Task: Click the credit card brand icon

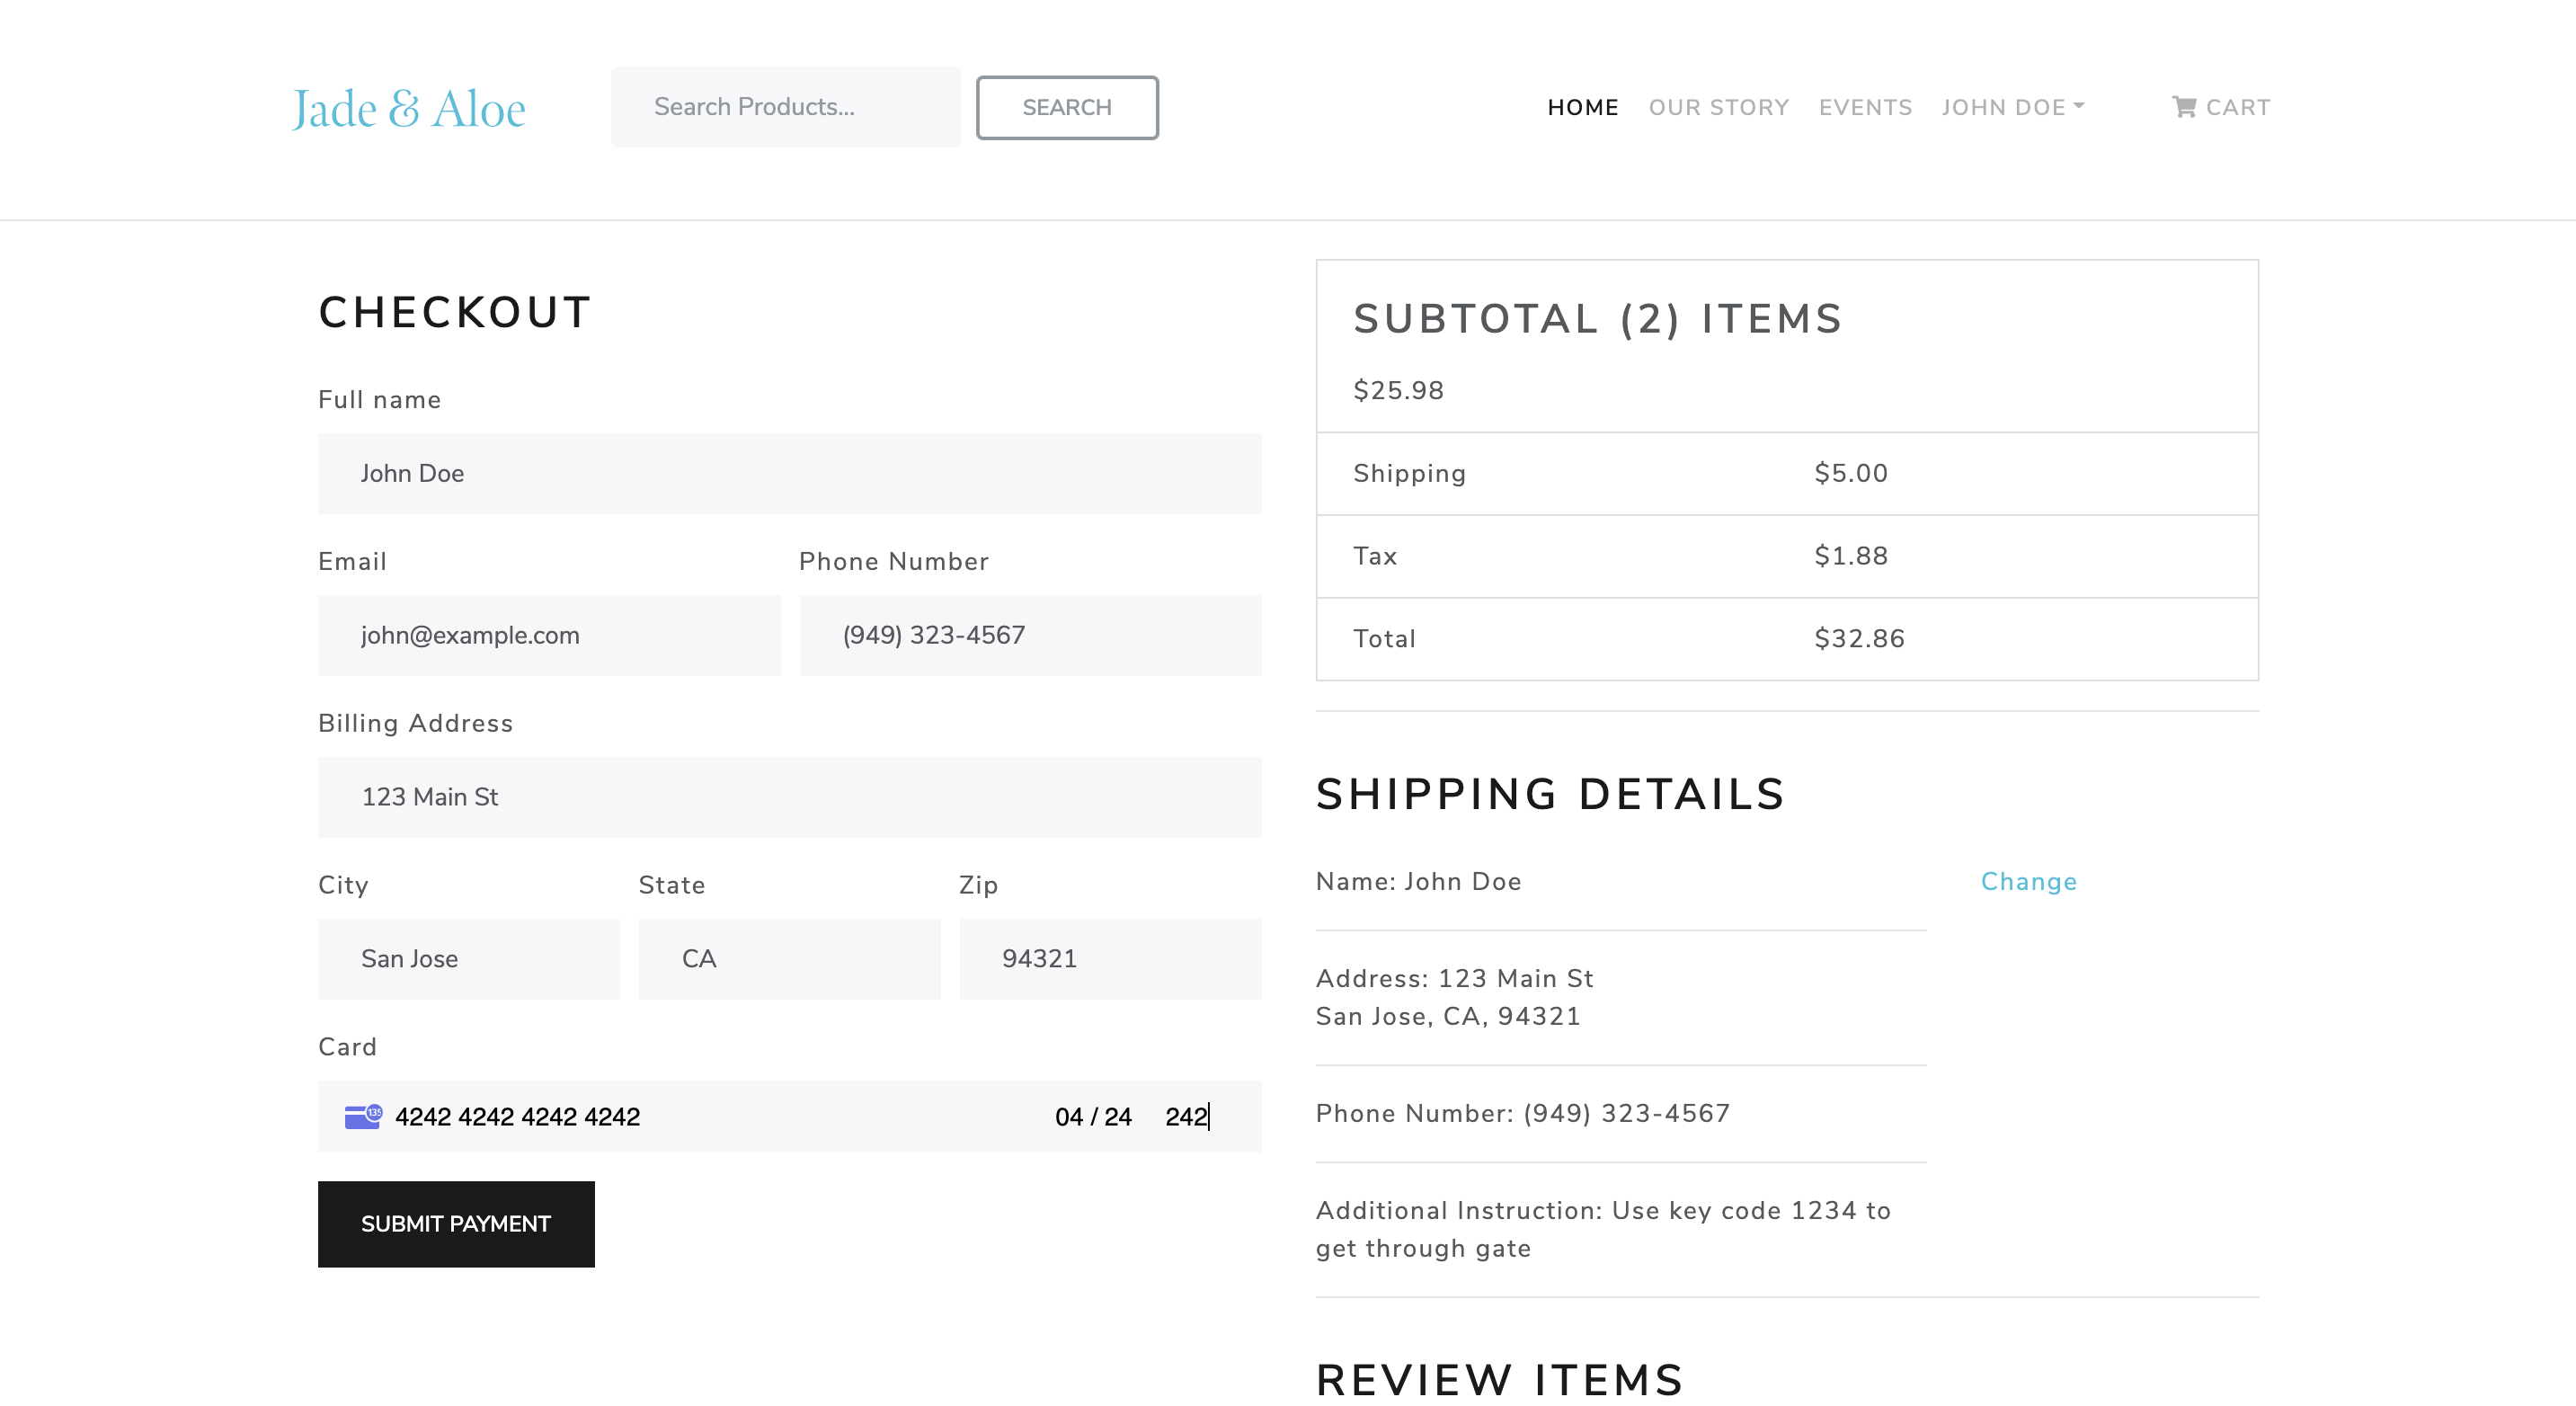Action: [363, 1116]
